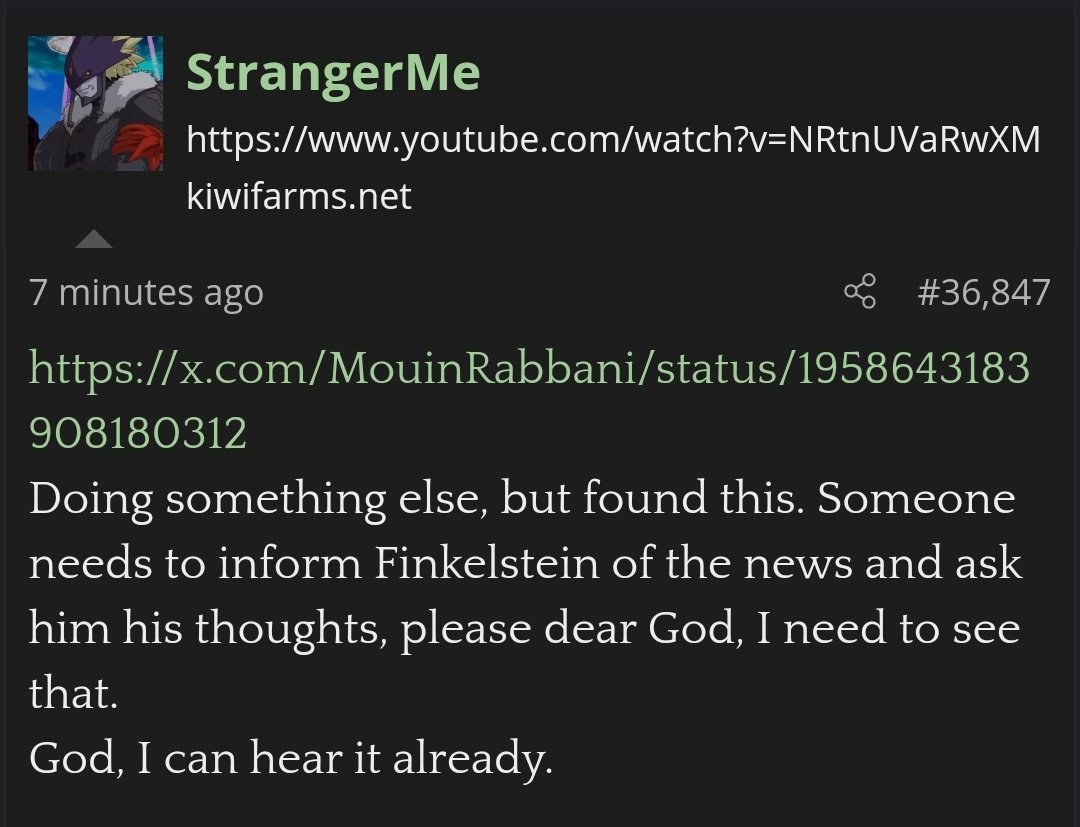Click the standalone "that." line of the post

pos(74,694)
